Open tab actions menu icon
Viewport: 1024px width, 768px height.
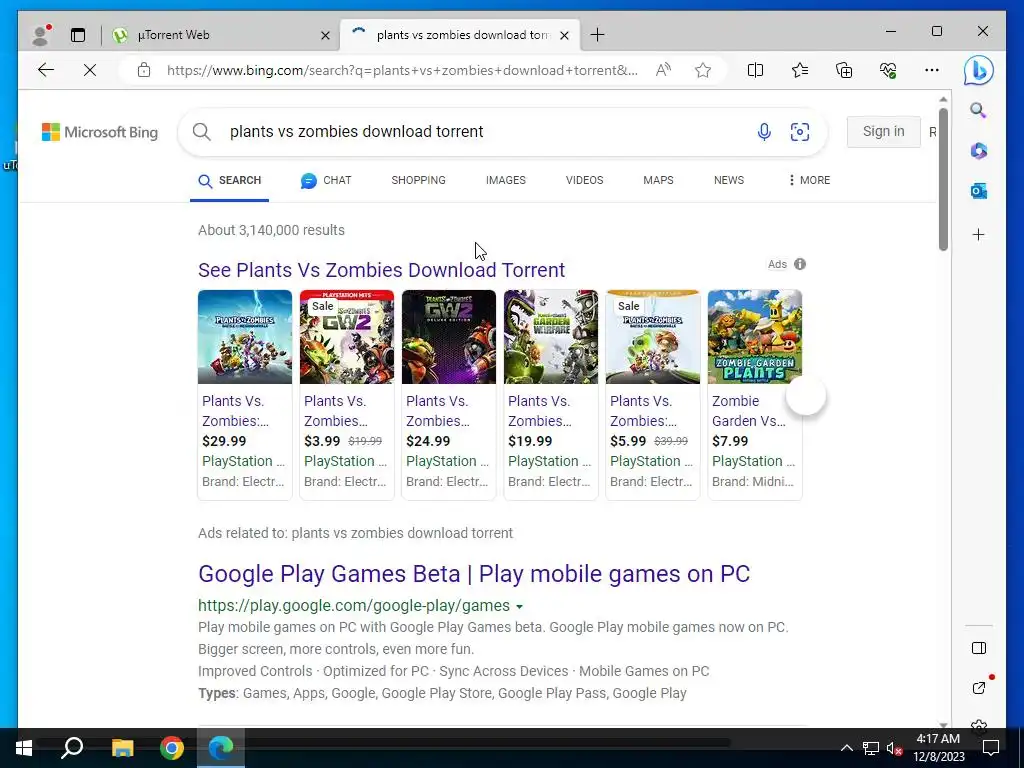(78, 35)
